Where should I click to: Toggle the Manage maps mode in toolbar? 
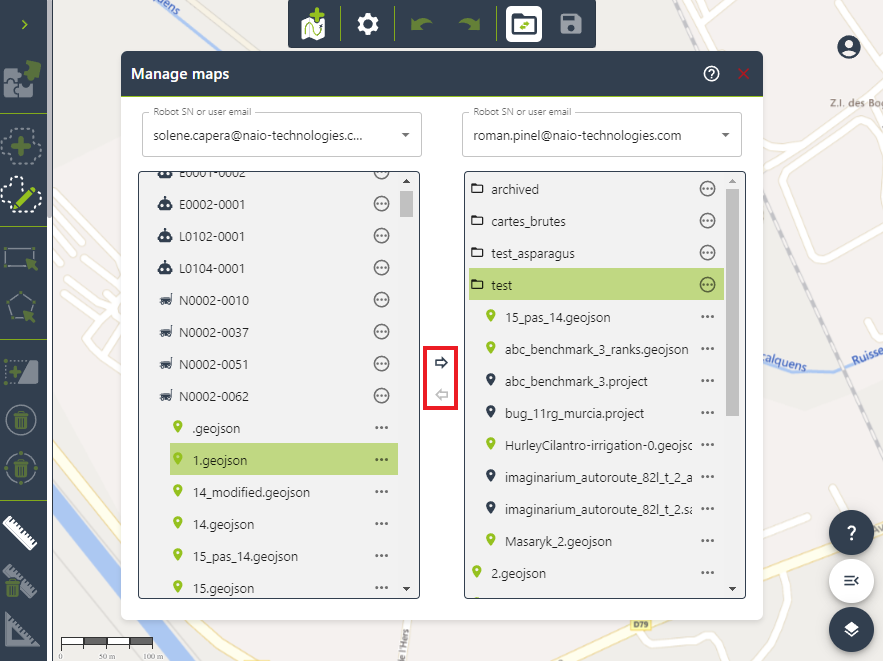point(523,24)
